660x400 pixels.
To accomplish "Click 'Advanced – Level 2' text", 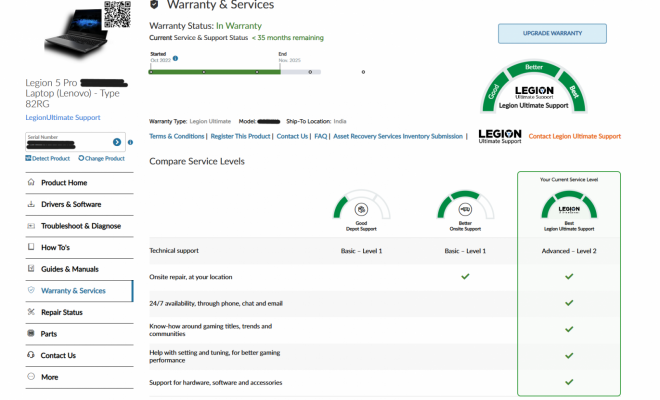I will [x=569, y=251].
